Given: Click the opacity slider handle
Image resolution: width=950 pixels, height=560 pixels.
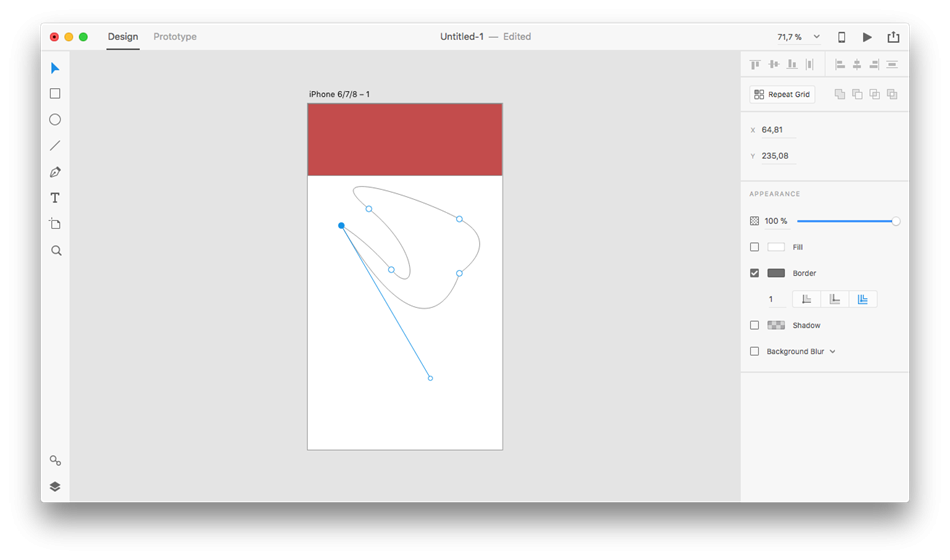Looking at the screenshot, I should tap(895, 221).
